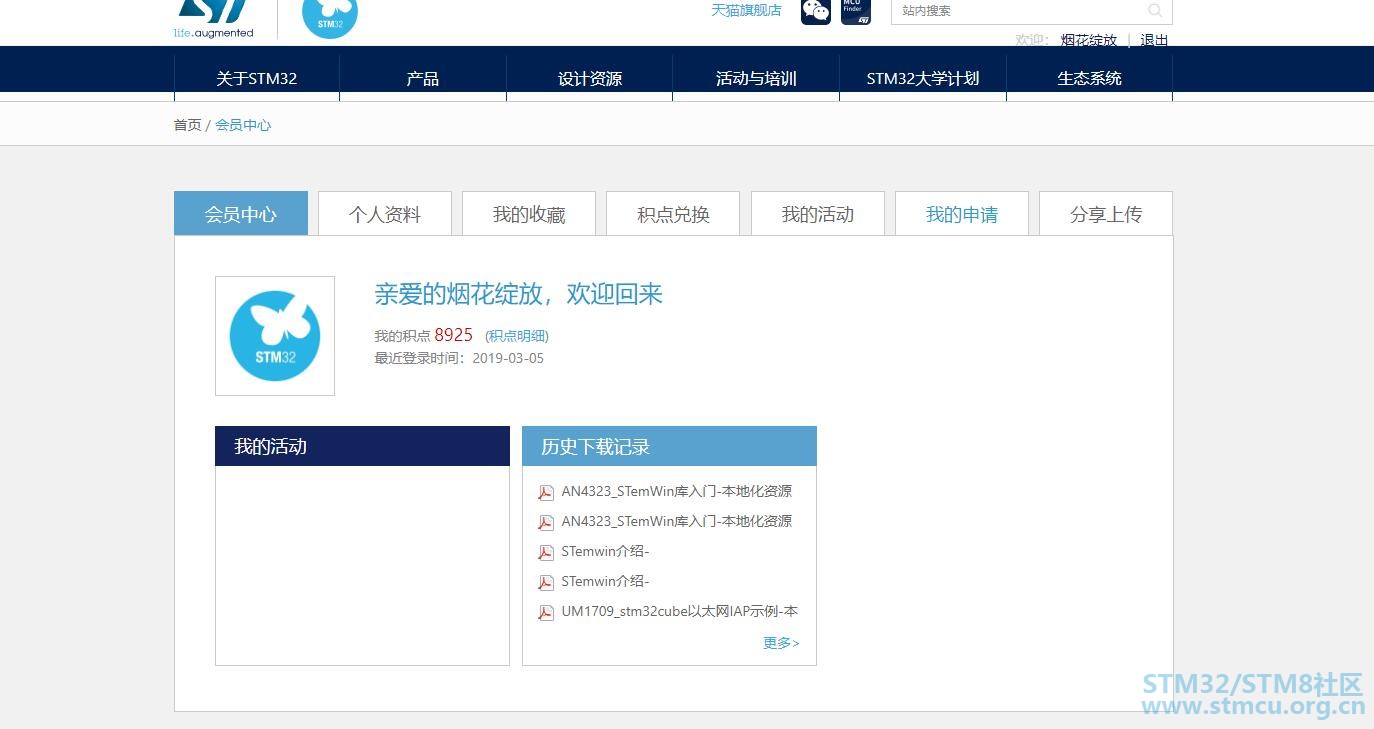Click the PDF icon beside first AN4323 entry
Viewport: 1374px width, 729px height.
click(546, 492)
